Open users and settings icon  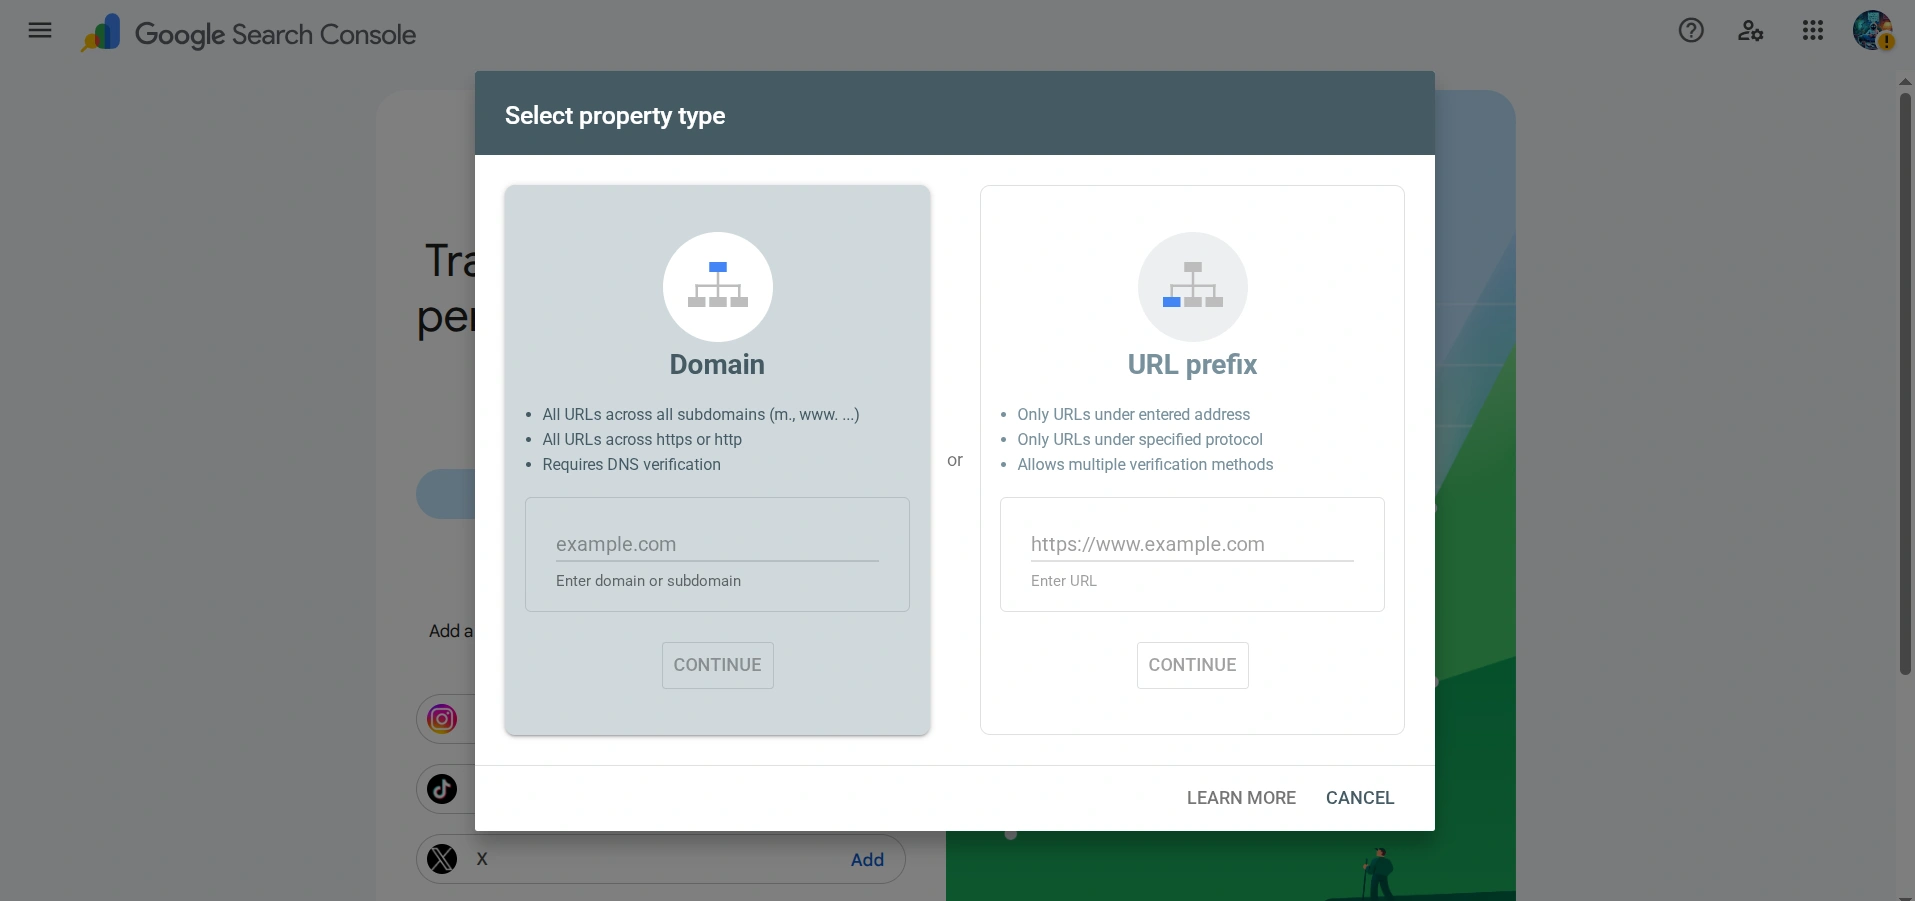click(x=1750, y=31)
